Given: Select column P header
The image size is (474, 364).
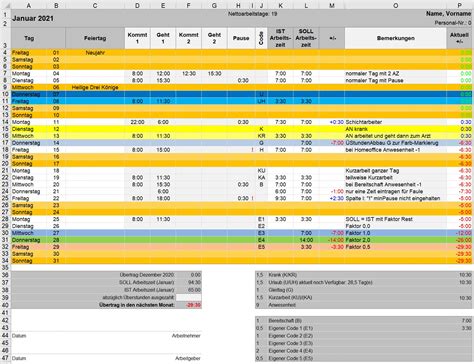Looking at the screenshot, I should [460, 5].
